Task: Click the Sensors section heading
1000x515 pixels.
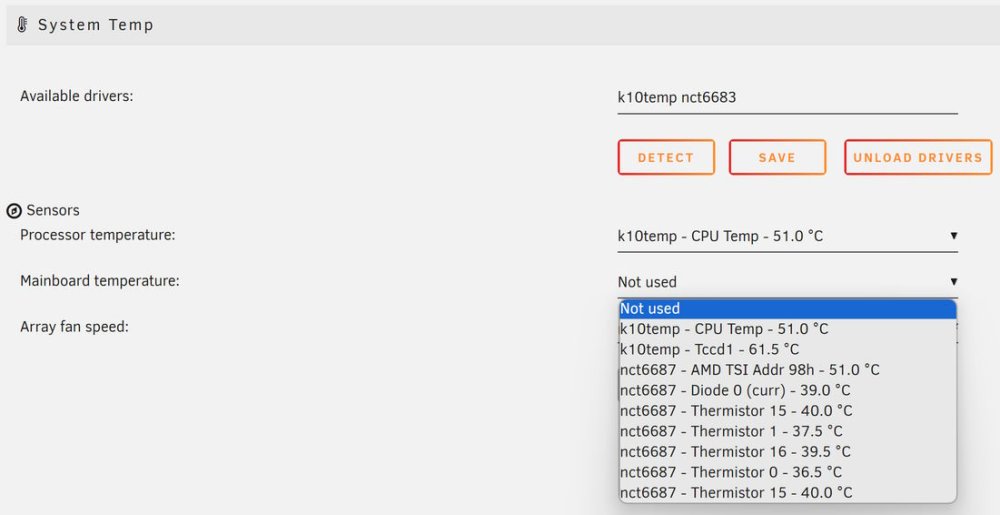Action: (x=53, y=210)
